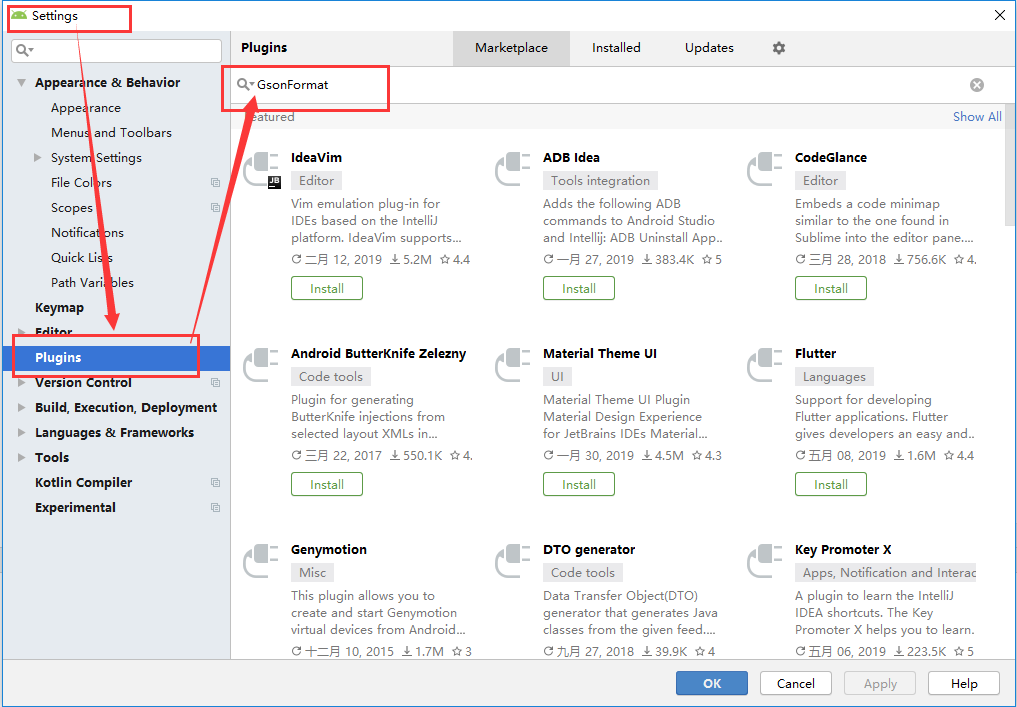
Task: Install the IdeaVim plugin
Action: click(327, 289)
